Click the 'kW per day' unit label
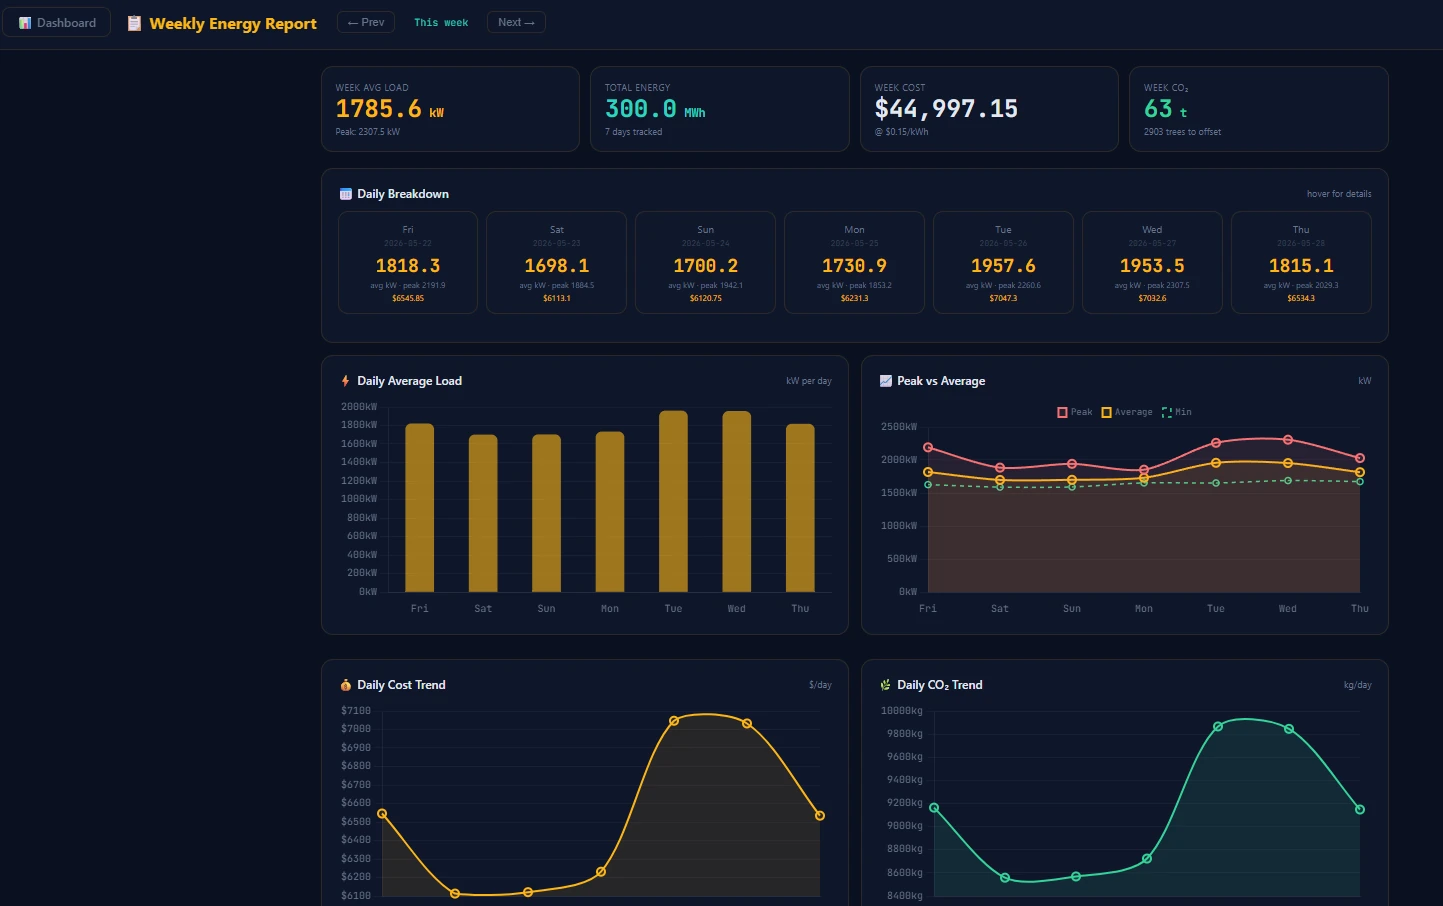The image size is (1443, 906). [x=809, y=381]
